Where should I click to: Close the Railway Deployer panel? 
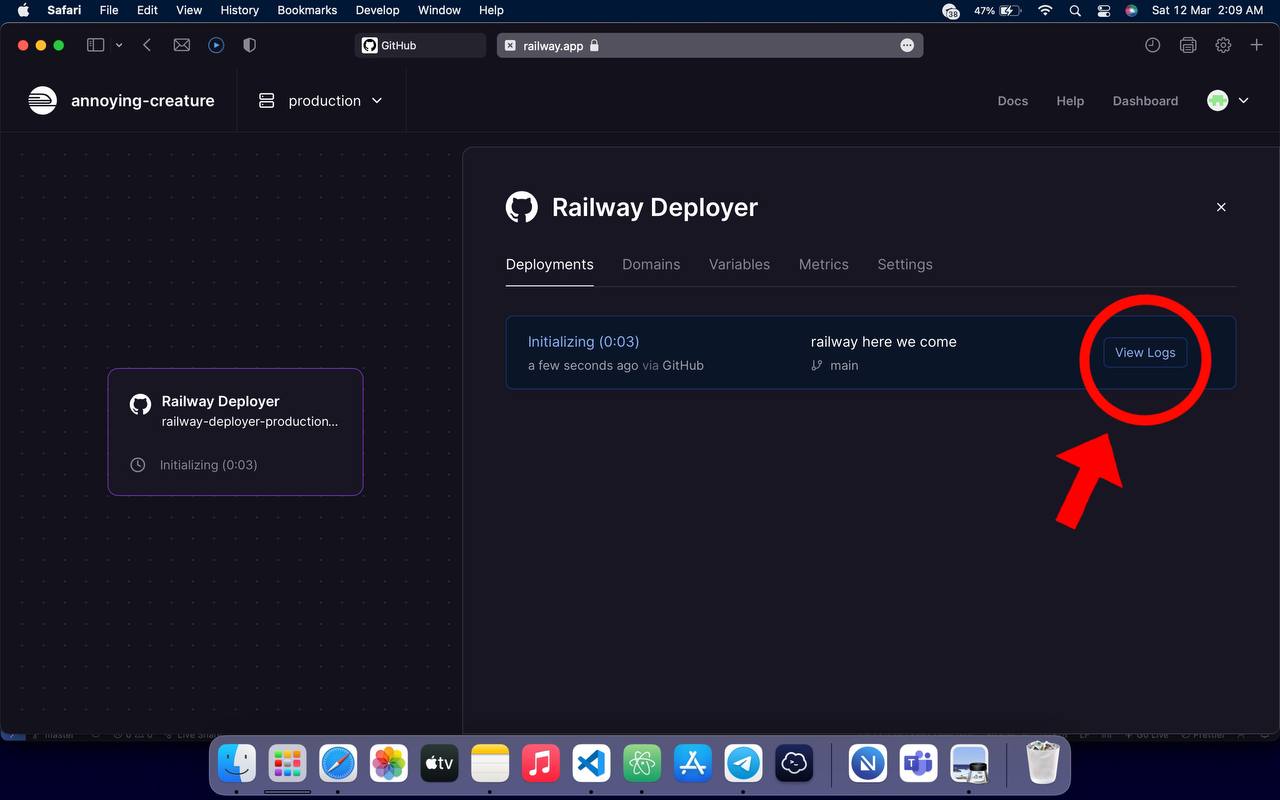click(x=1221, y=207)
